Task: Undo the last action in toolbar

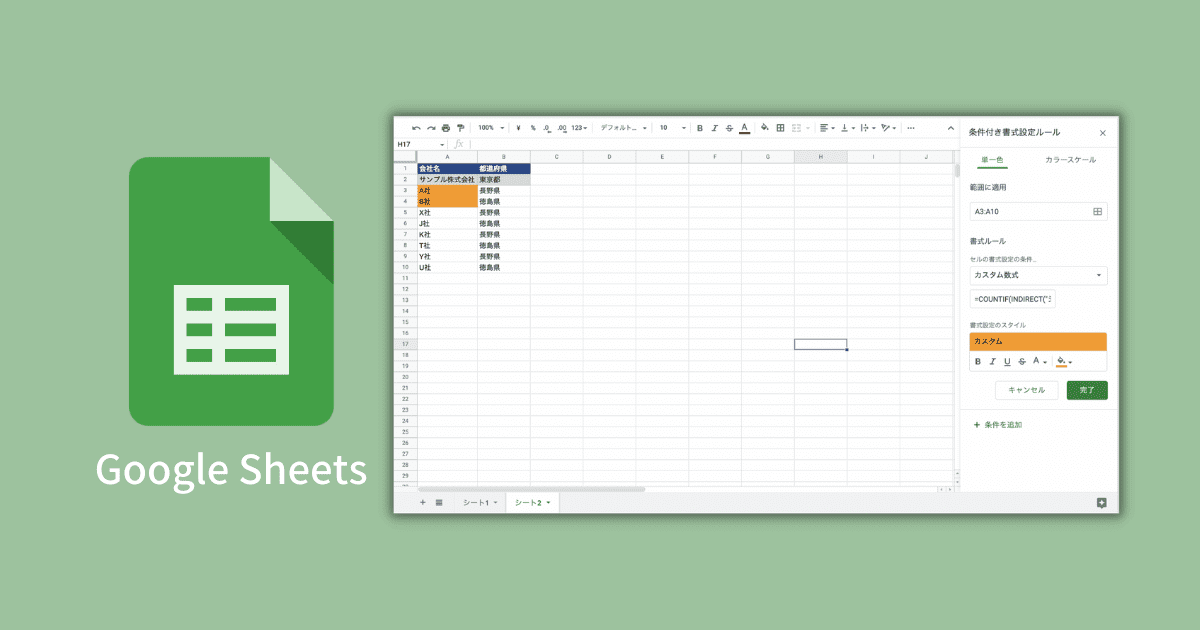Action: coord(416,128)
